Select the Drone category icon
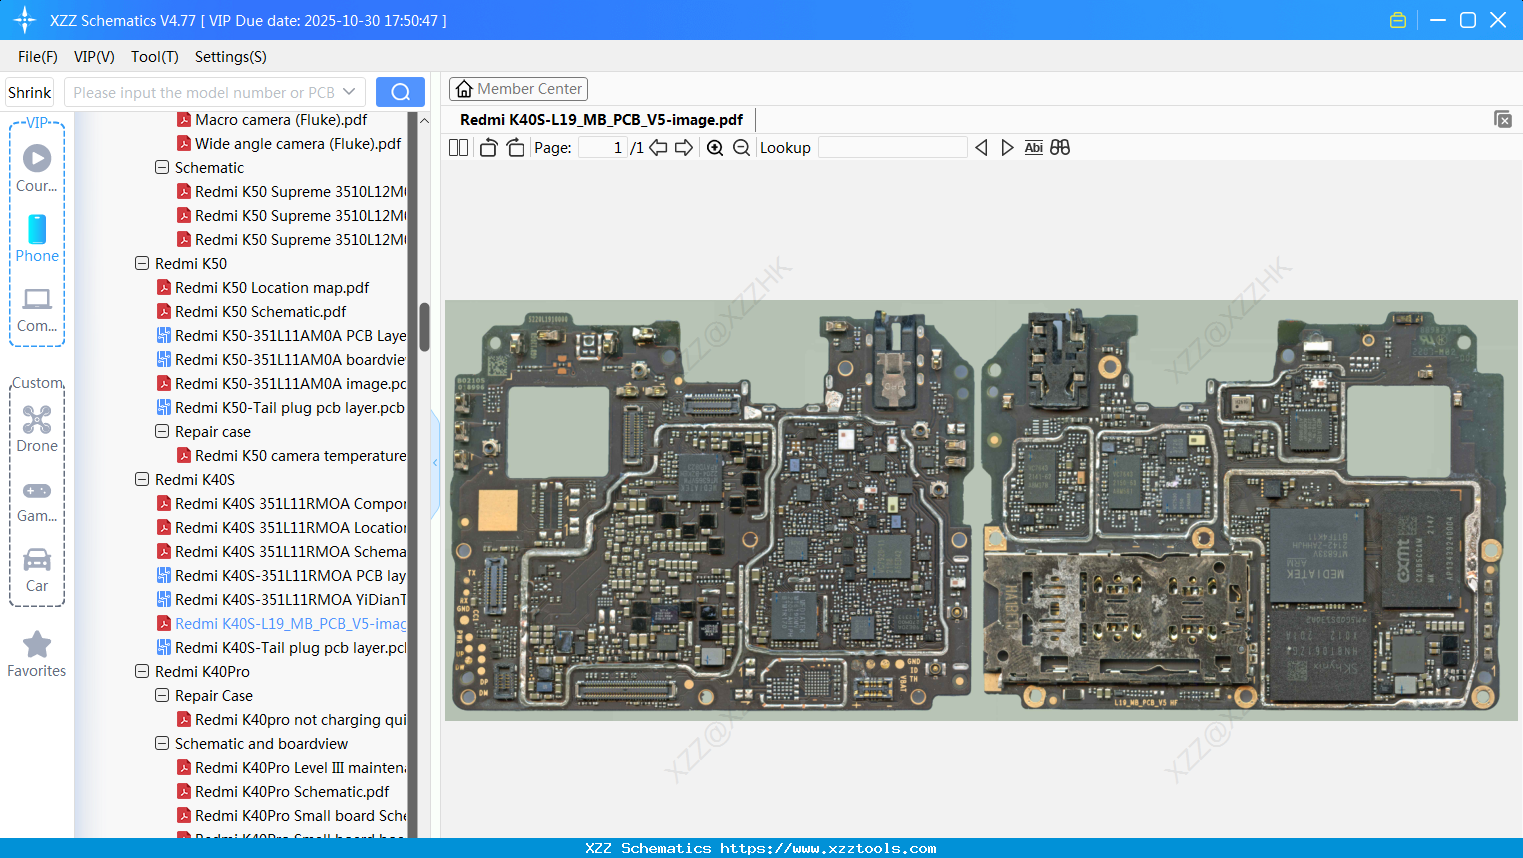 (37, 419)
